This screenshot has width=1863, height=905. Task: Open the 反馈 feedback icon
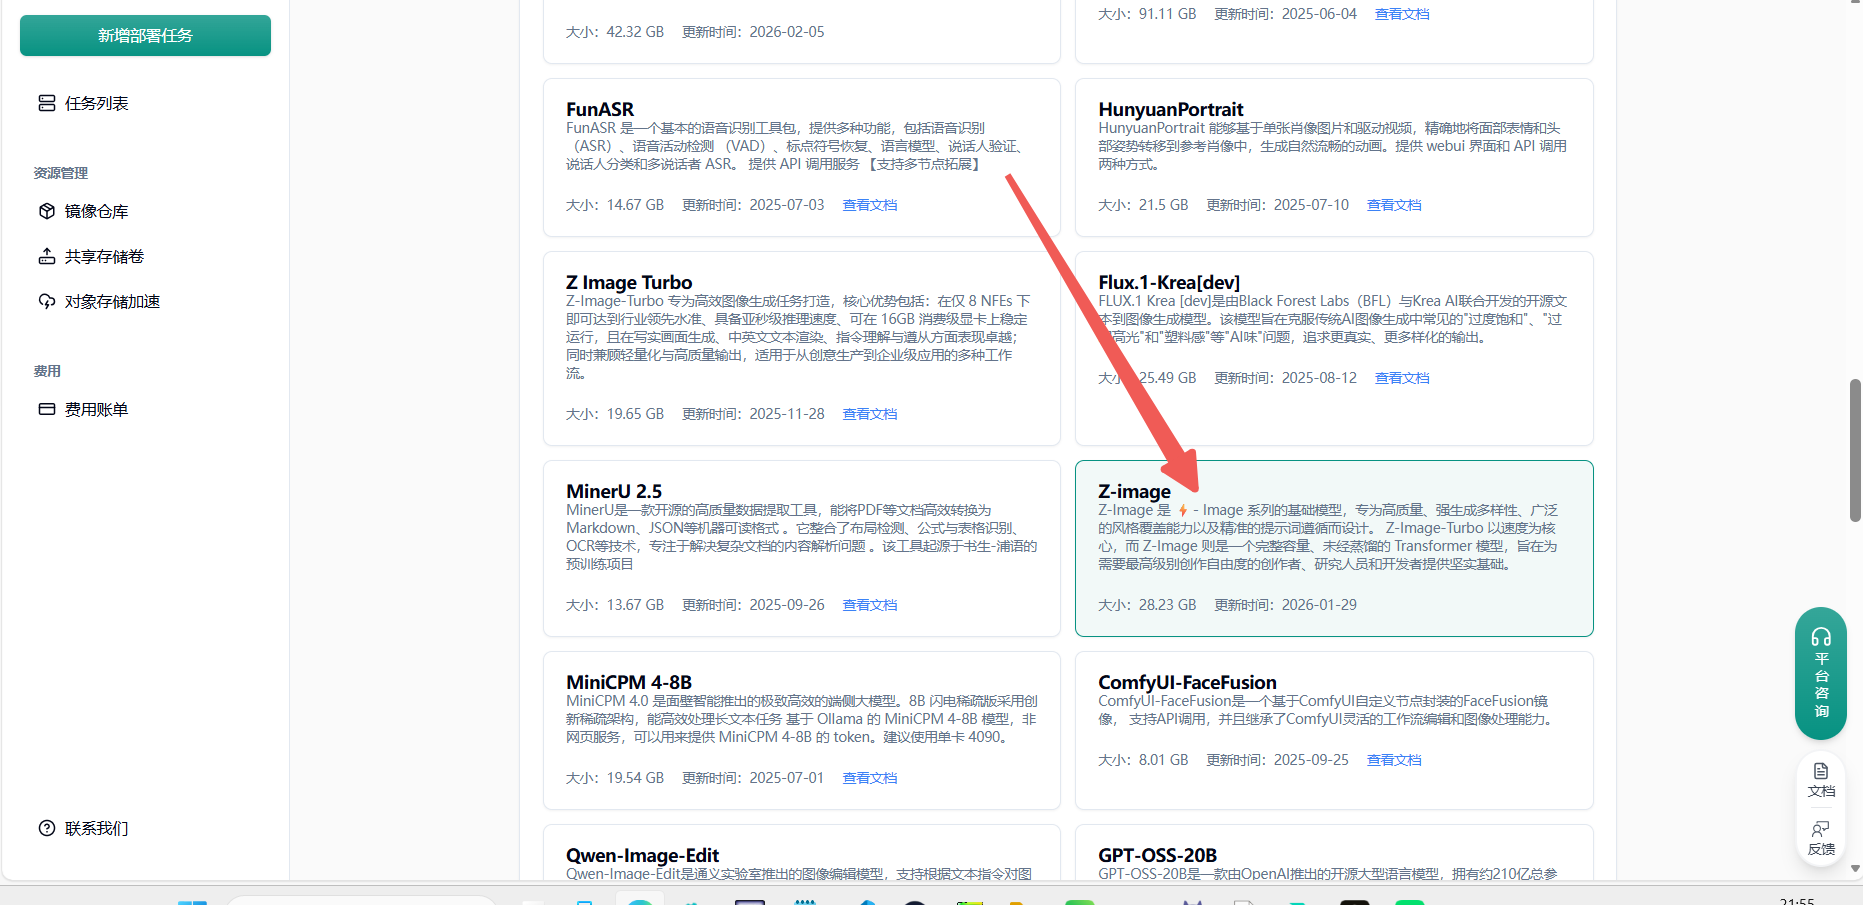click(1820, 830)
